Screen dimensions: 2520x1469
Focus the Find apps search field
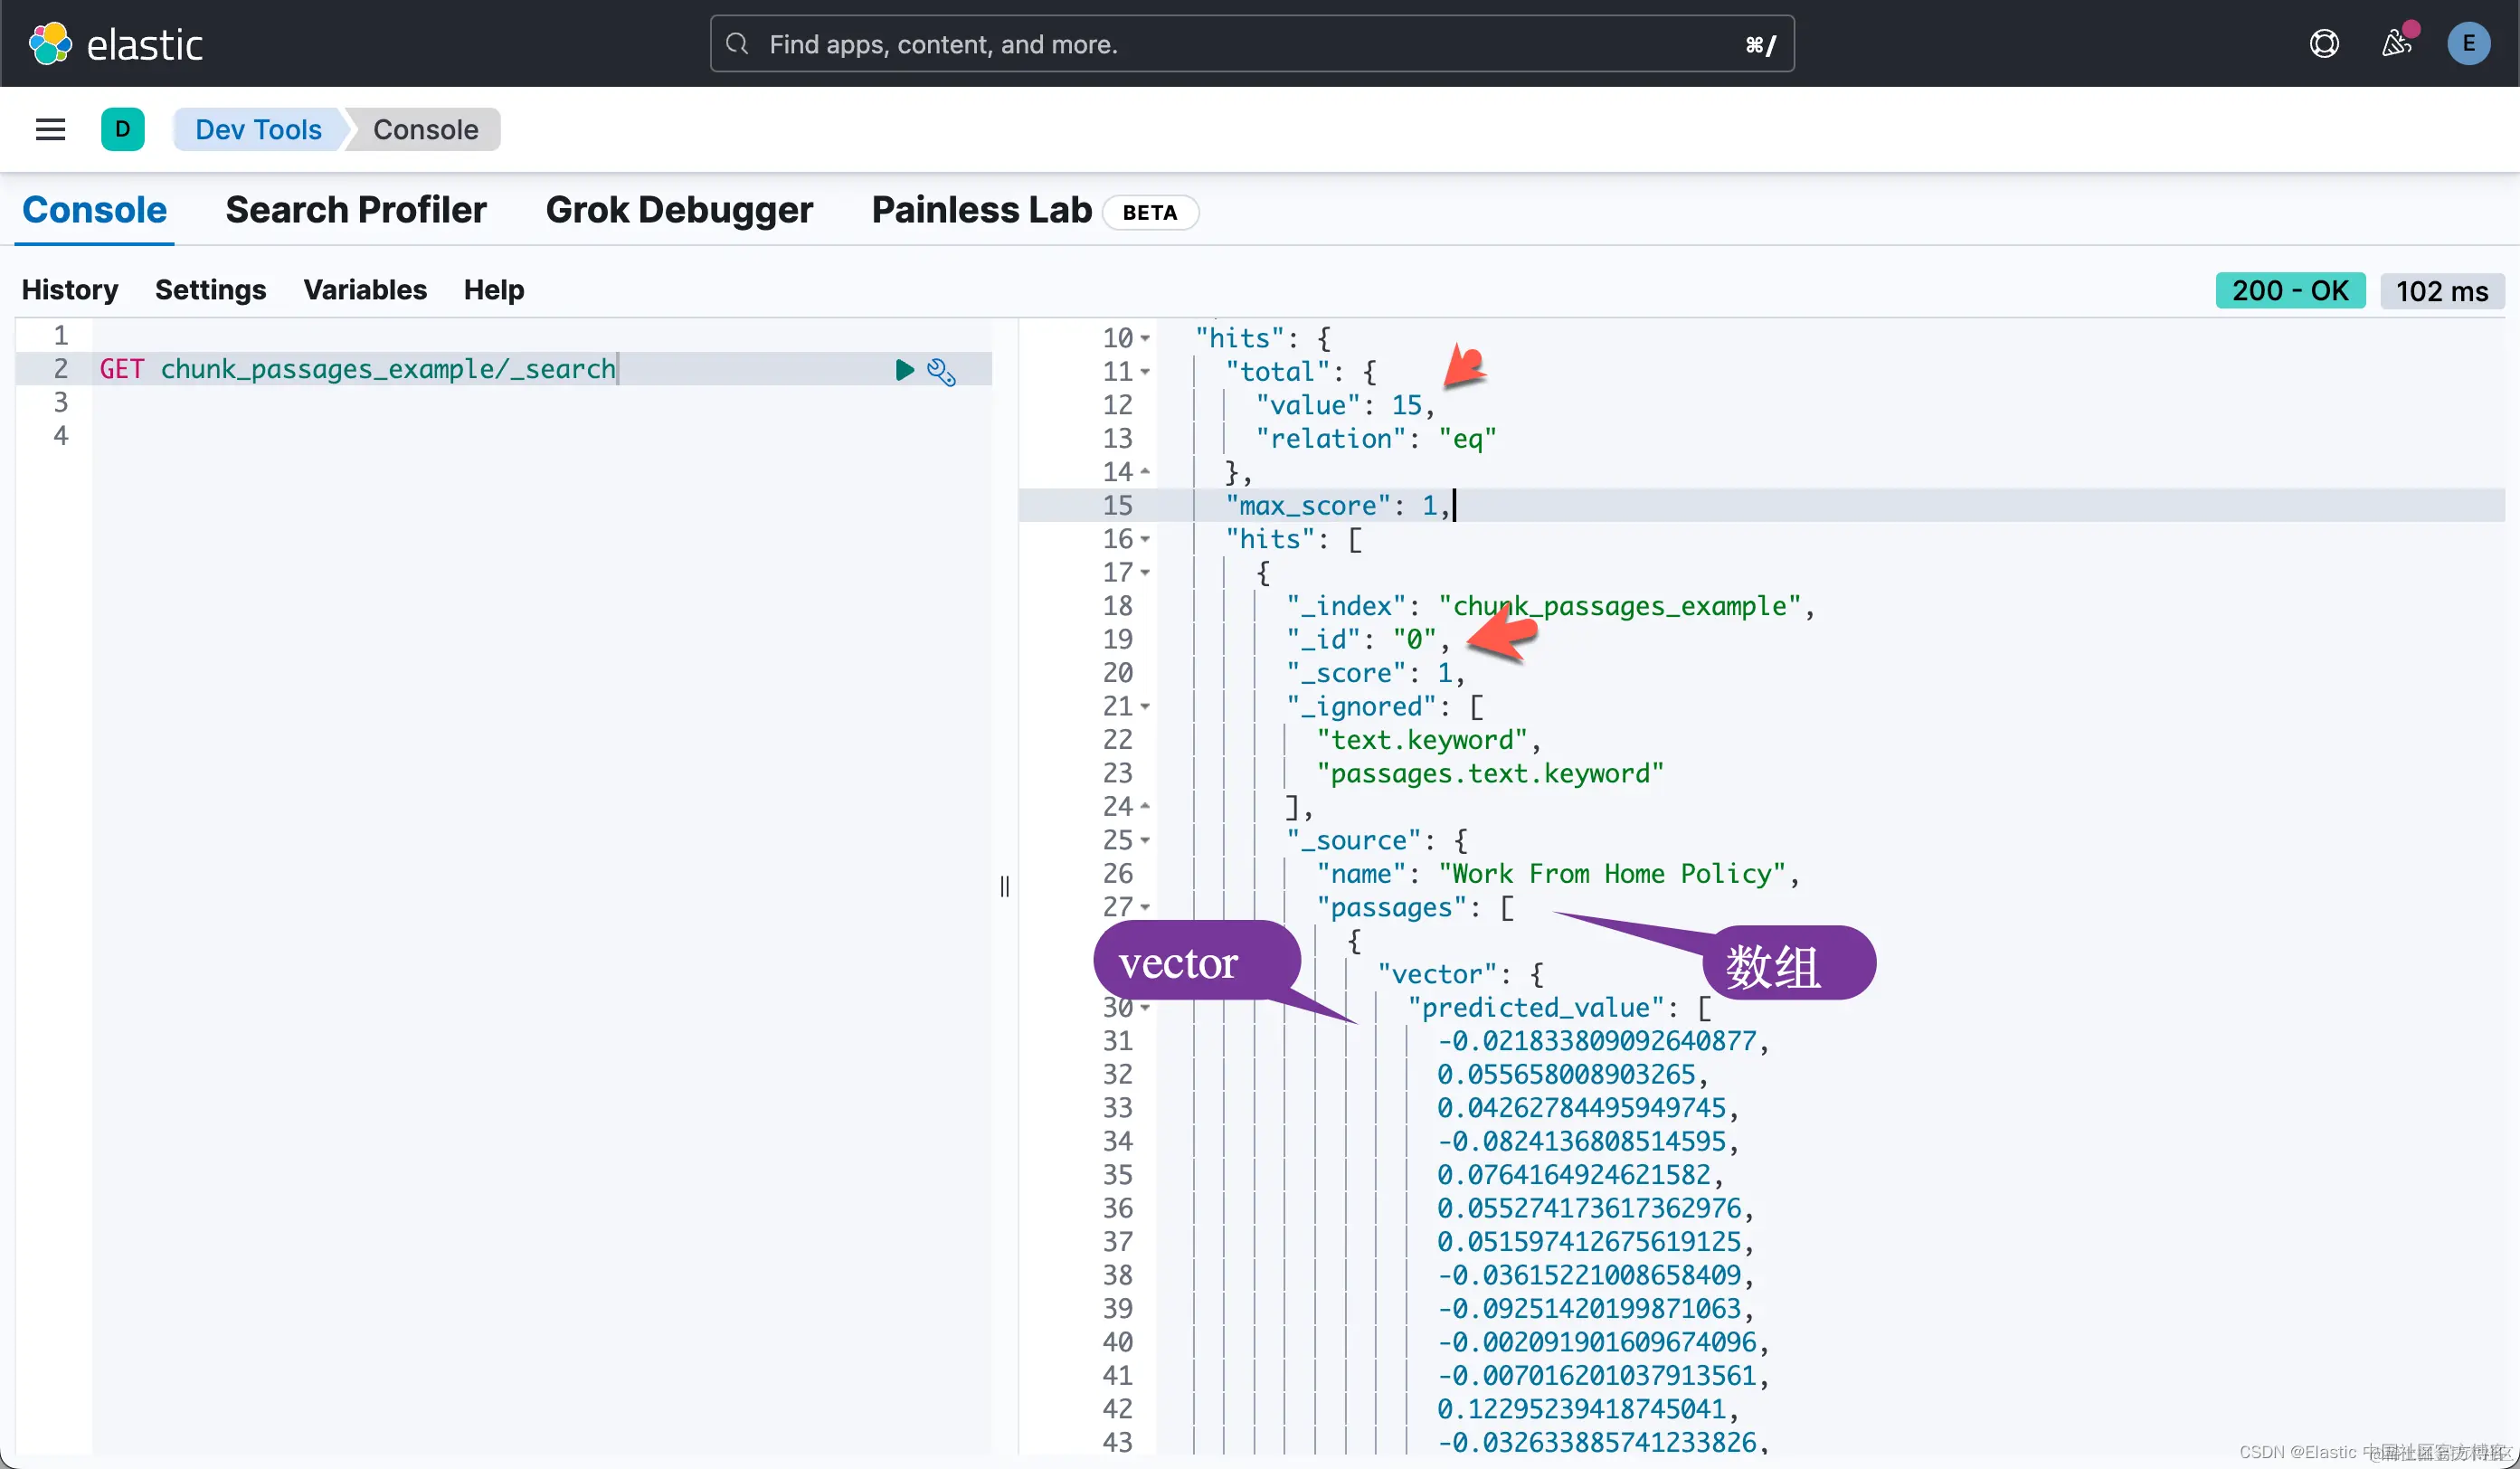click(1250, 44)
